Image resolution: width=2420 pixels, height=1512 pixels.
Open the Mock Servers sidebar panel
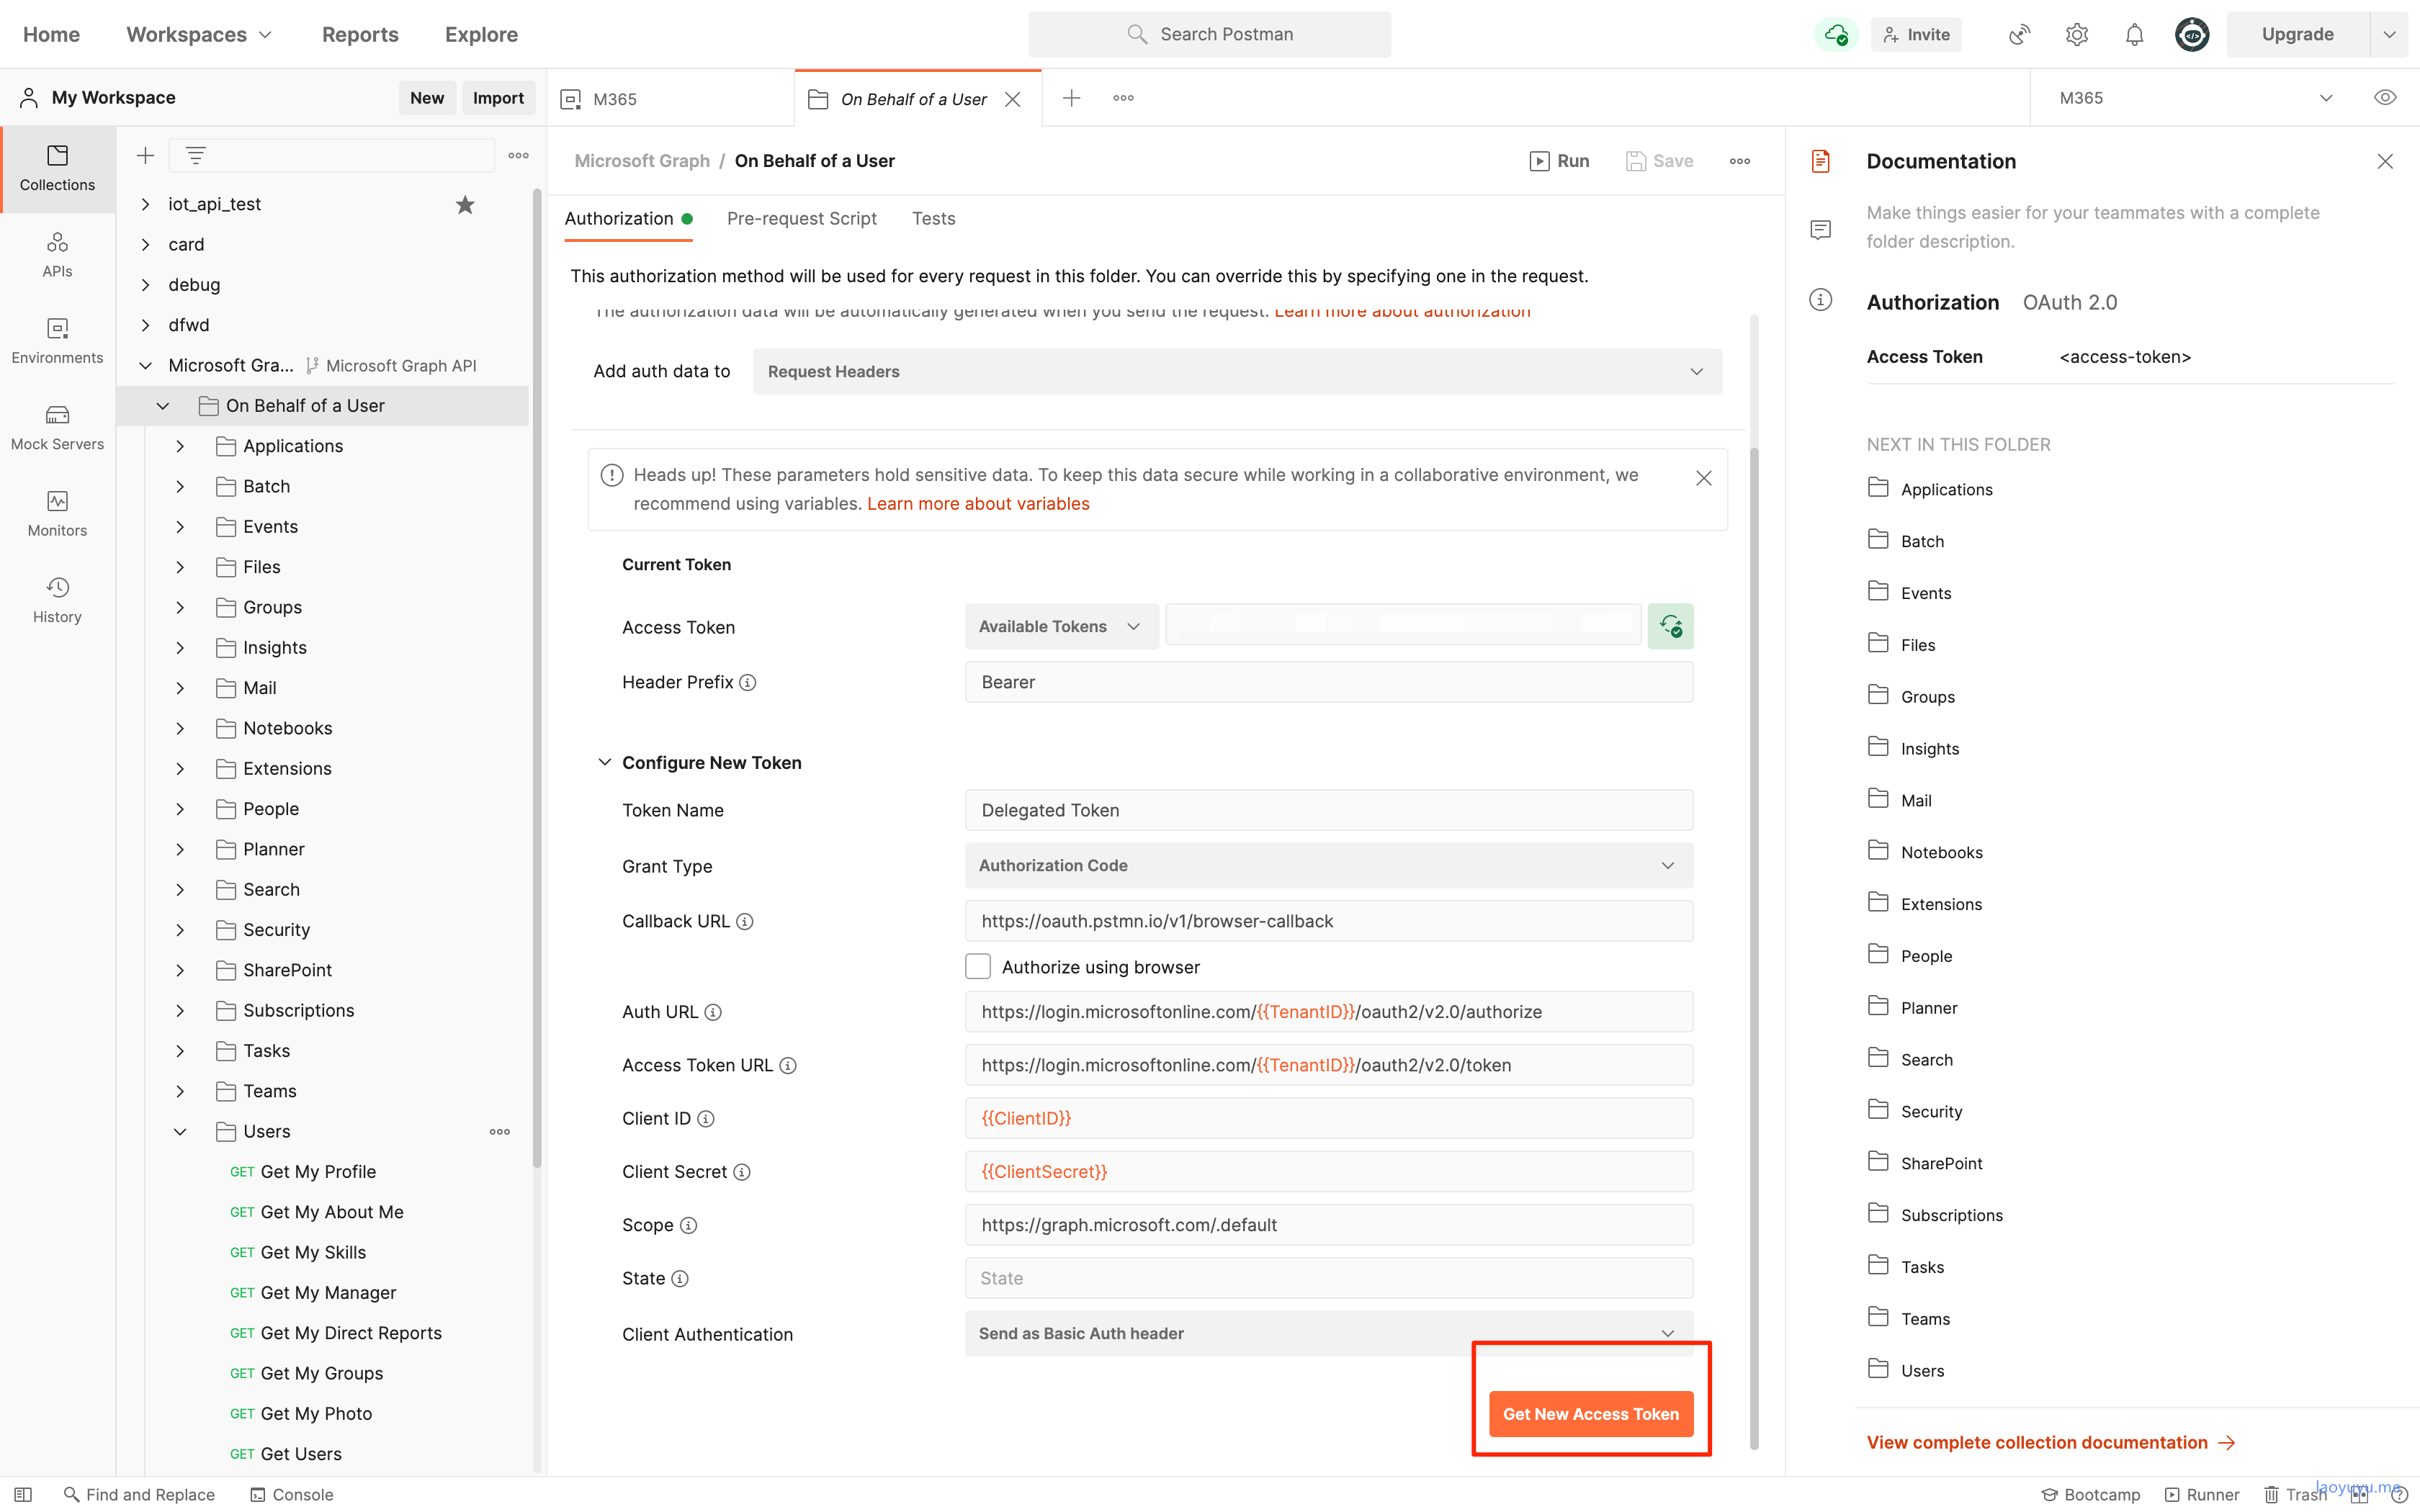[x=57, y=427]
